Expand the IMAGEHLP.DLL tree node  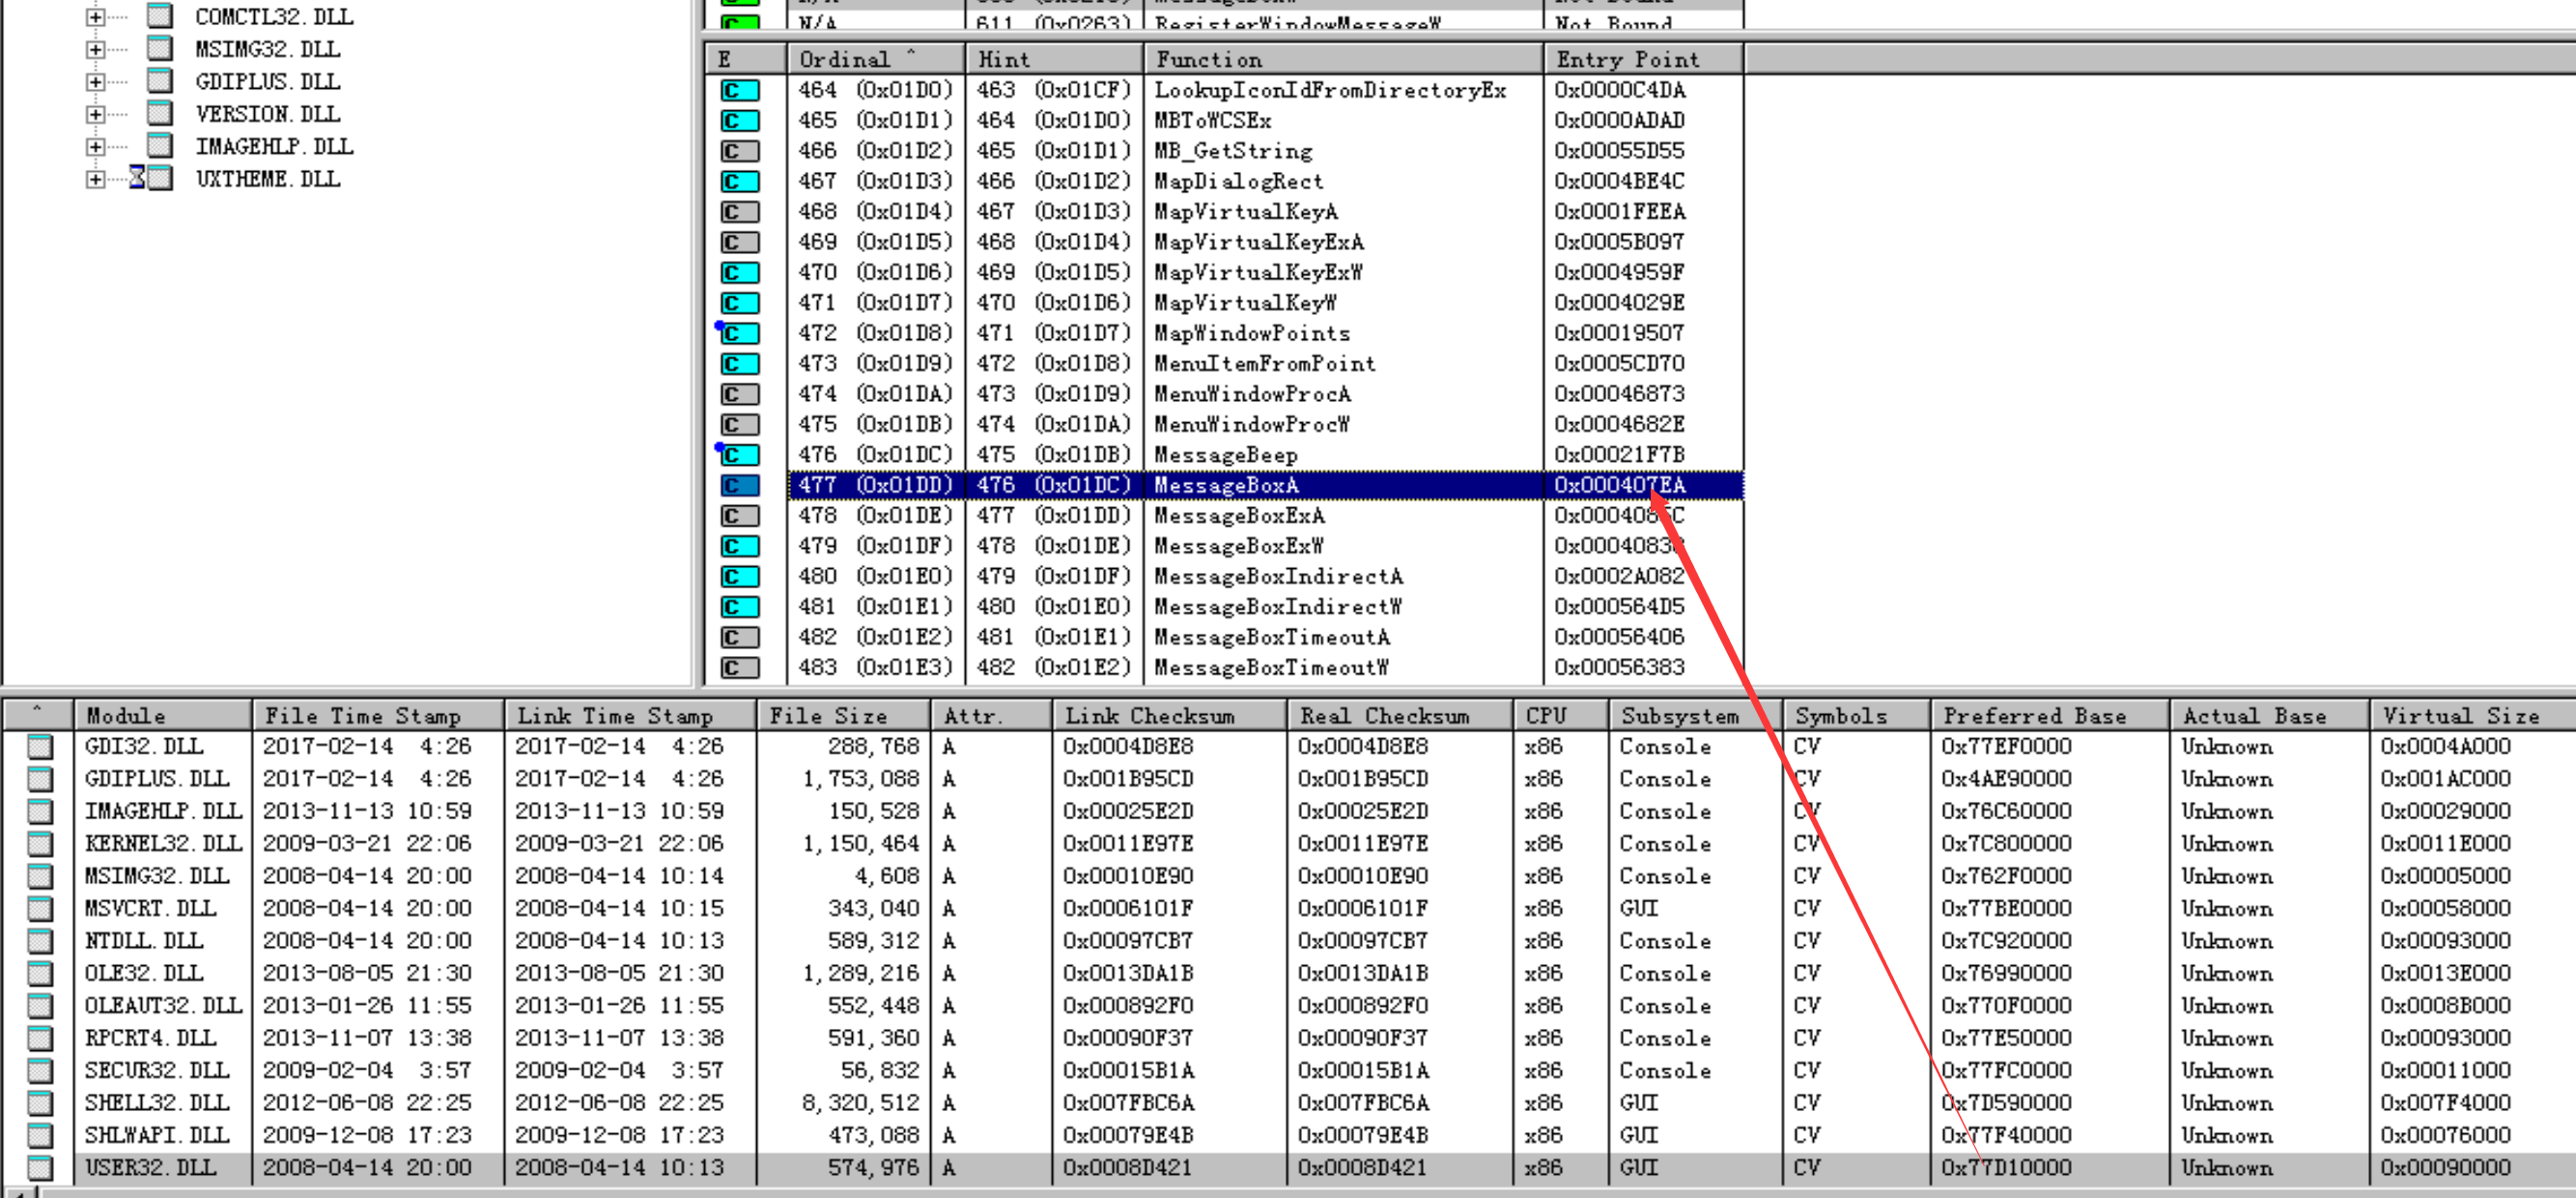(x=95, y=147)
